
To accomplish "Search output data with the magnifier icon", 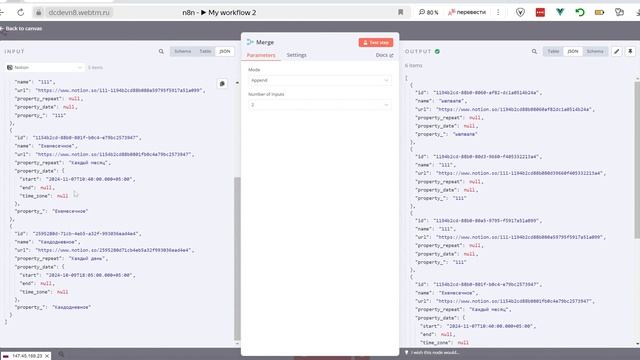I will (534, 51).
